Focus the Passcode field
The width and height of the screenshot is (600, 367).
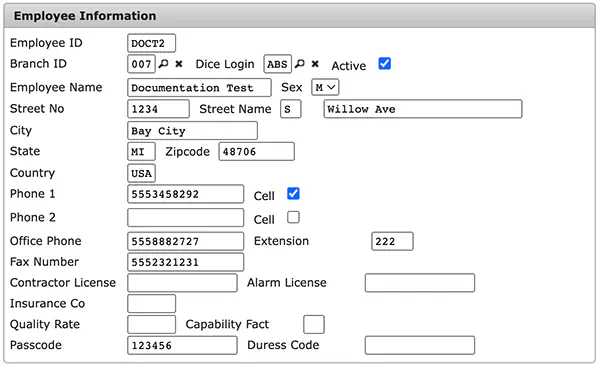[x=182, y=346]
